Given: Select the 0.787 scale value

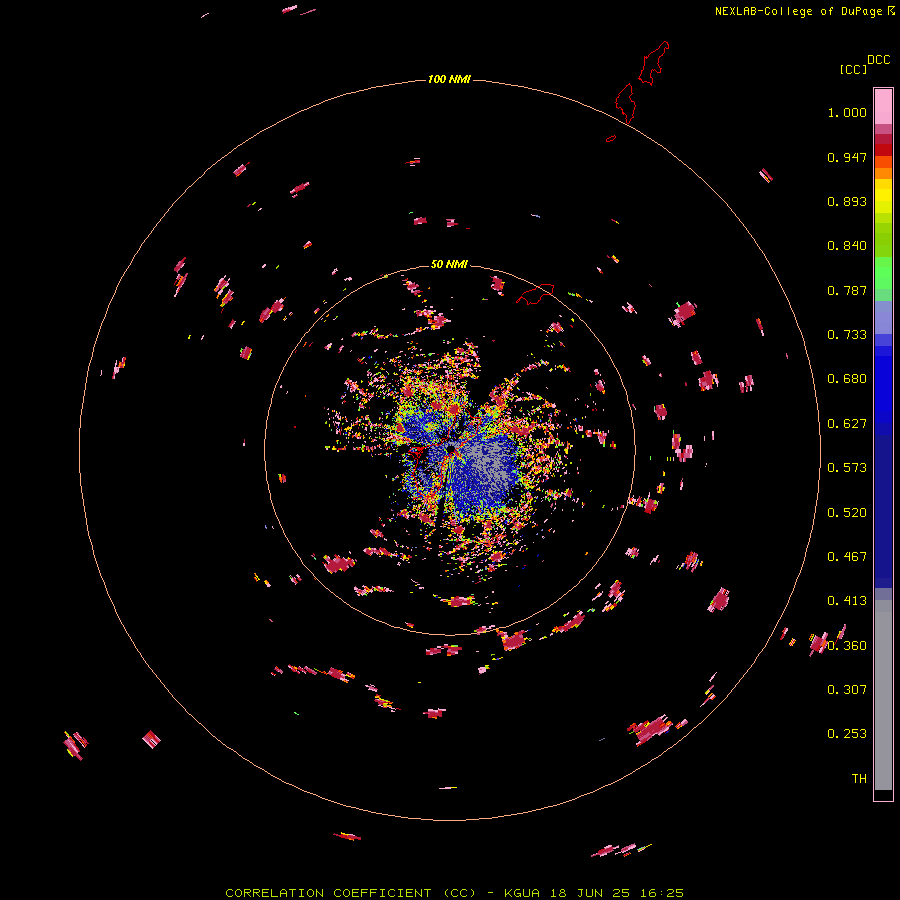Looking at the screenshot, I should pyautogui.click(x=847, y=290).
